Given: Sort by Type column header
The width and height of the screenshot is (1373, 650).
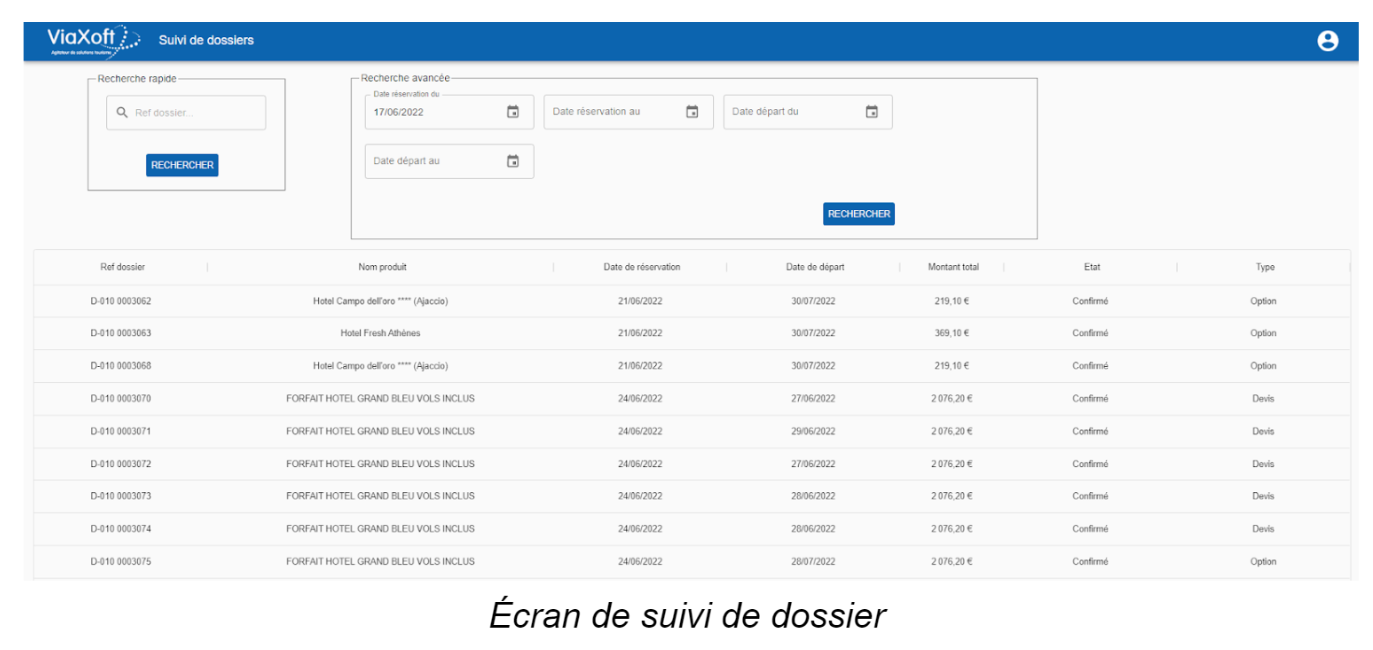Looking at the screenshot, I should pyautogui.click(x=1265, y=267).
